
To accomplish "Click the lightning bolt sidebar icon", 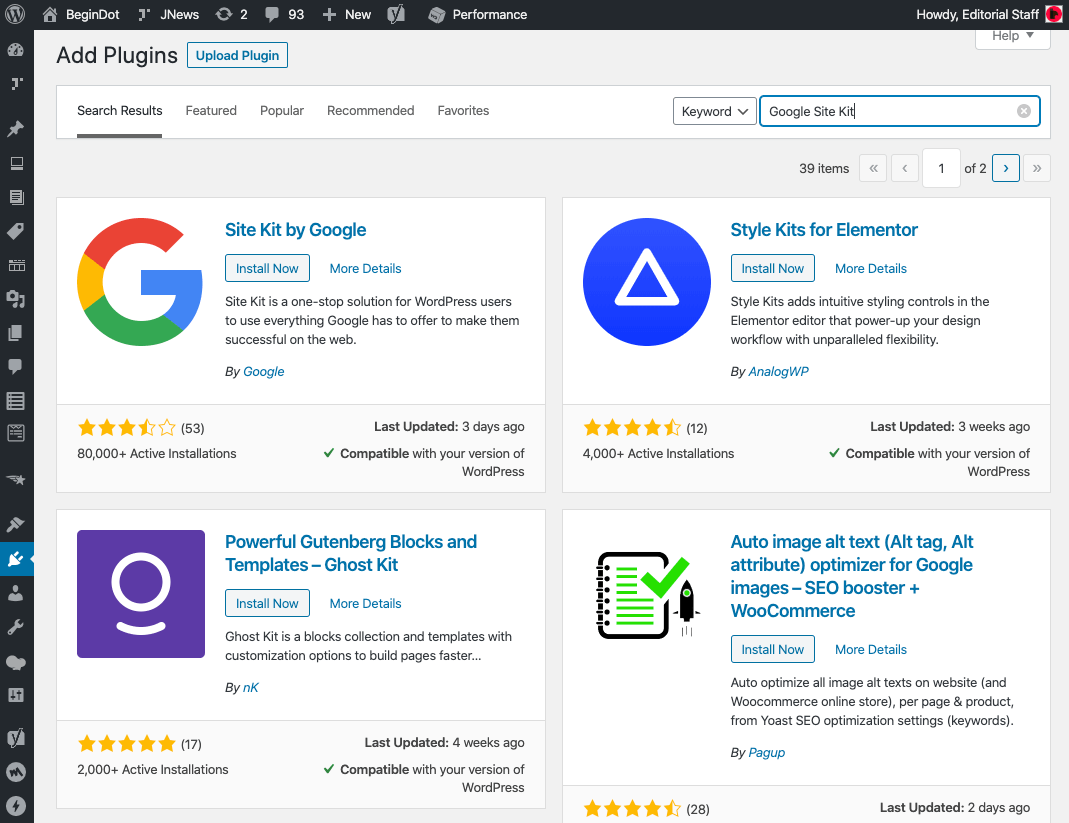I will 16,806.
